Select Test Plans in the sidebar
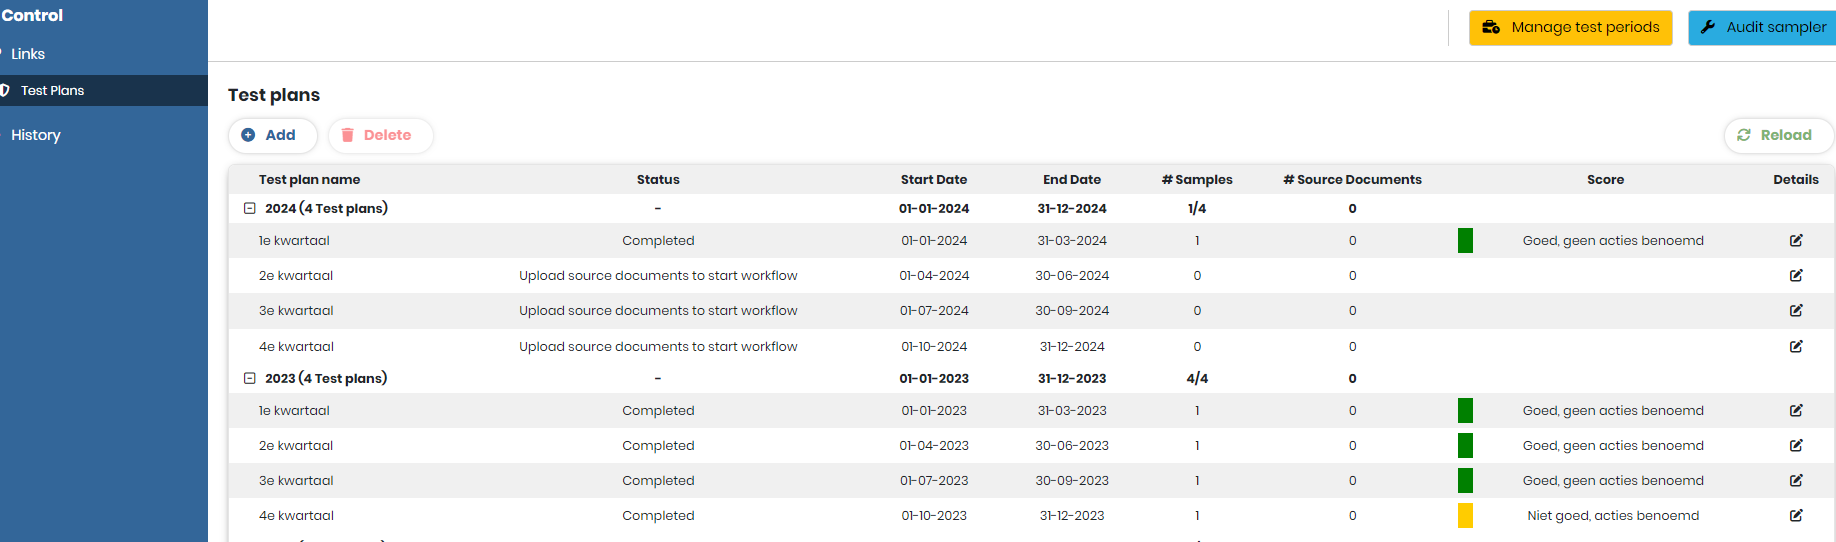 [104, 90]
